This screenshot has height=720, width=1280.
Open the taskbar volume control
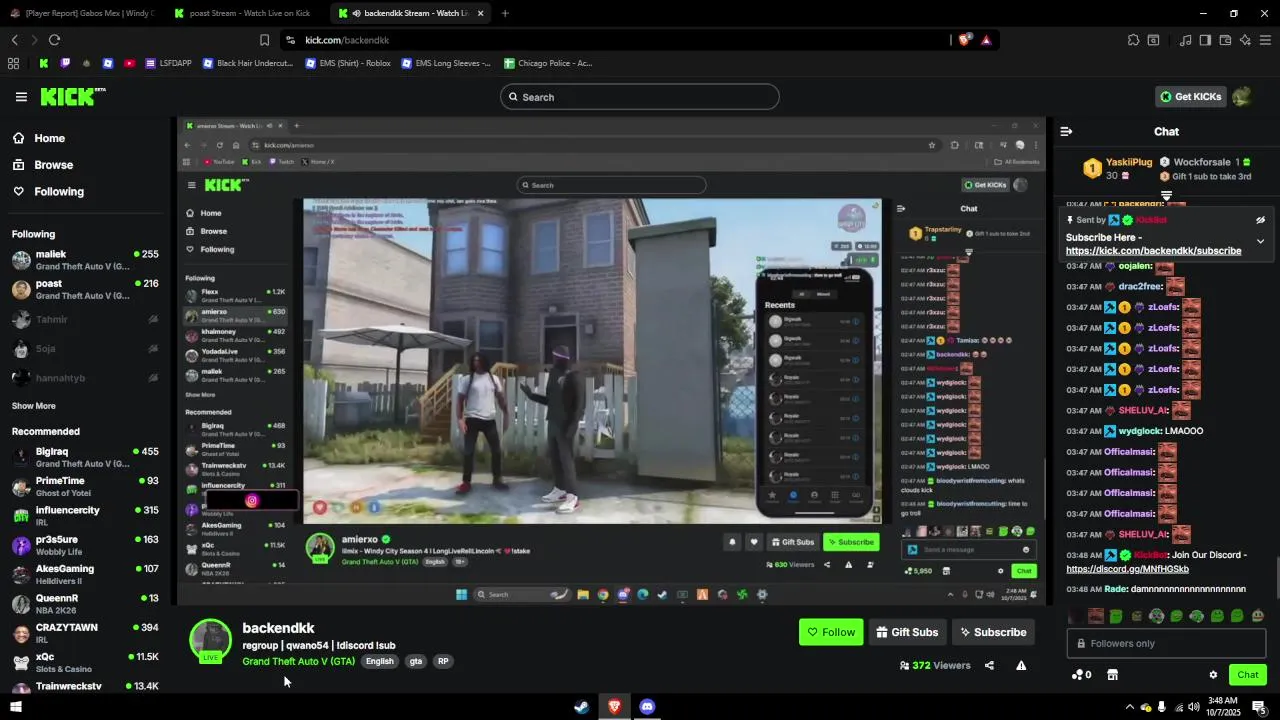click(x=1193, y=707)
